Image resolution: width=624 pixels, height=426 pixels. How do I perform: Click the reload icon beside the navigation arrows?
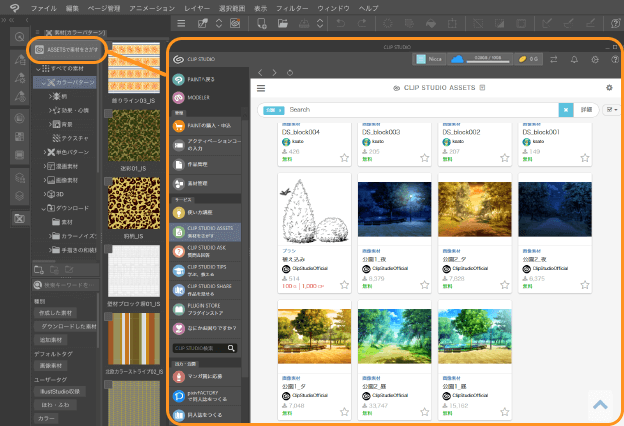click(290, 72)
